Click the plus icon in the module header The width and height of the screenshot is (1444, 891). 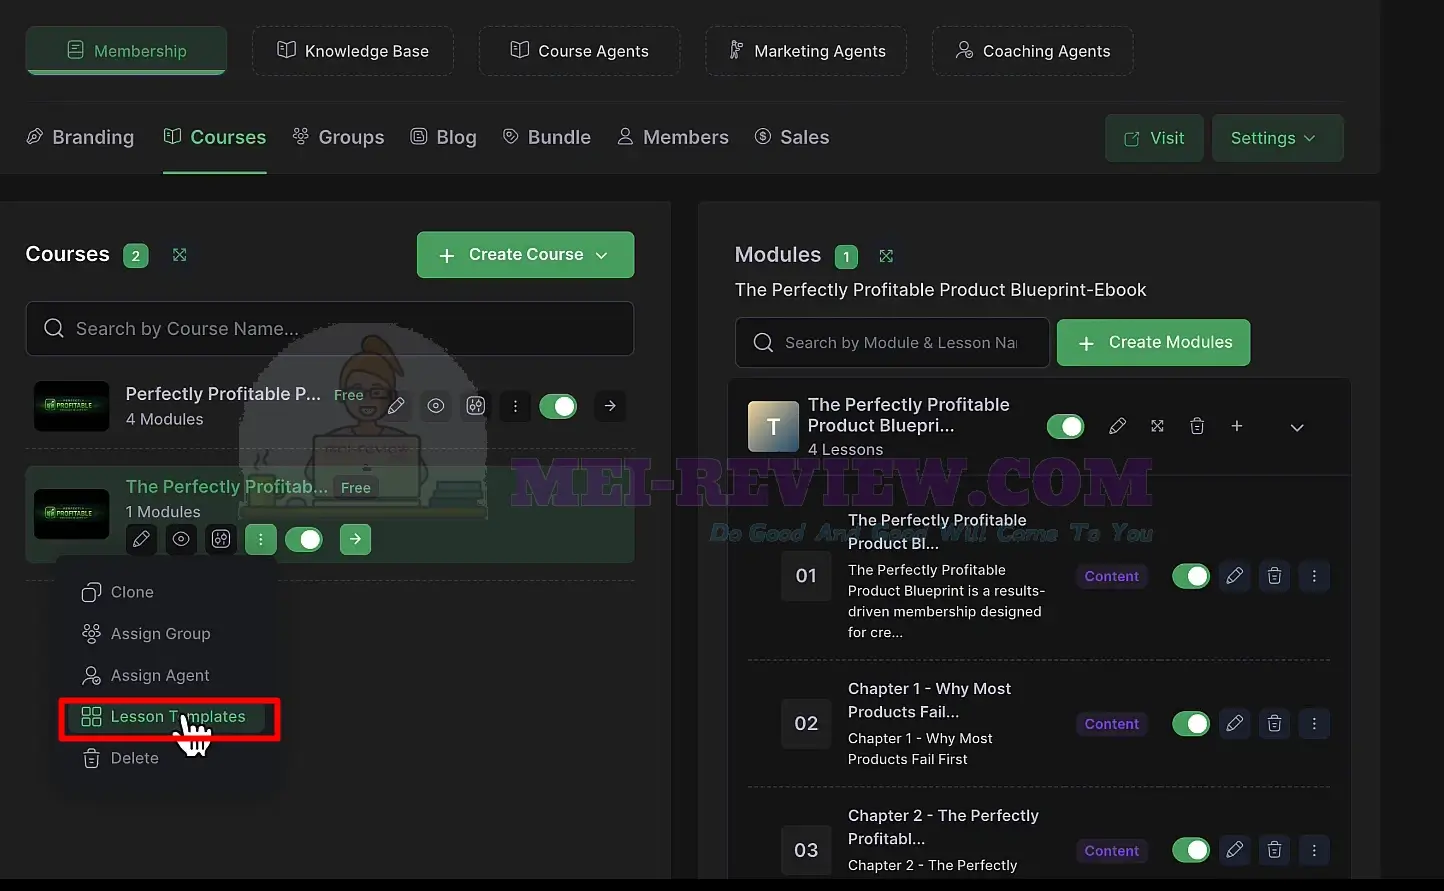click(x=1237, y=426)
